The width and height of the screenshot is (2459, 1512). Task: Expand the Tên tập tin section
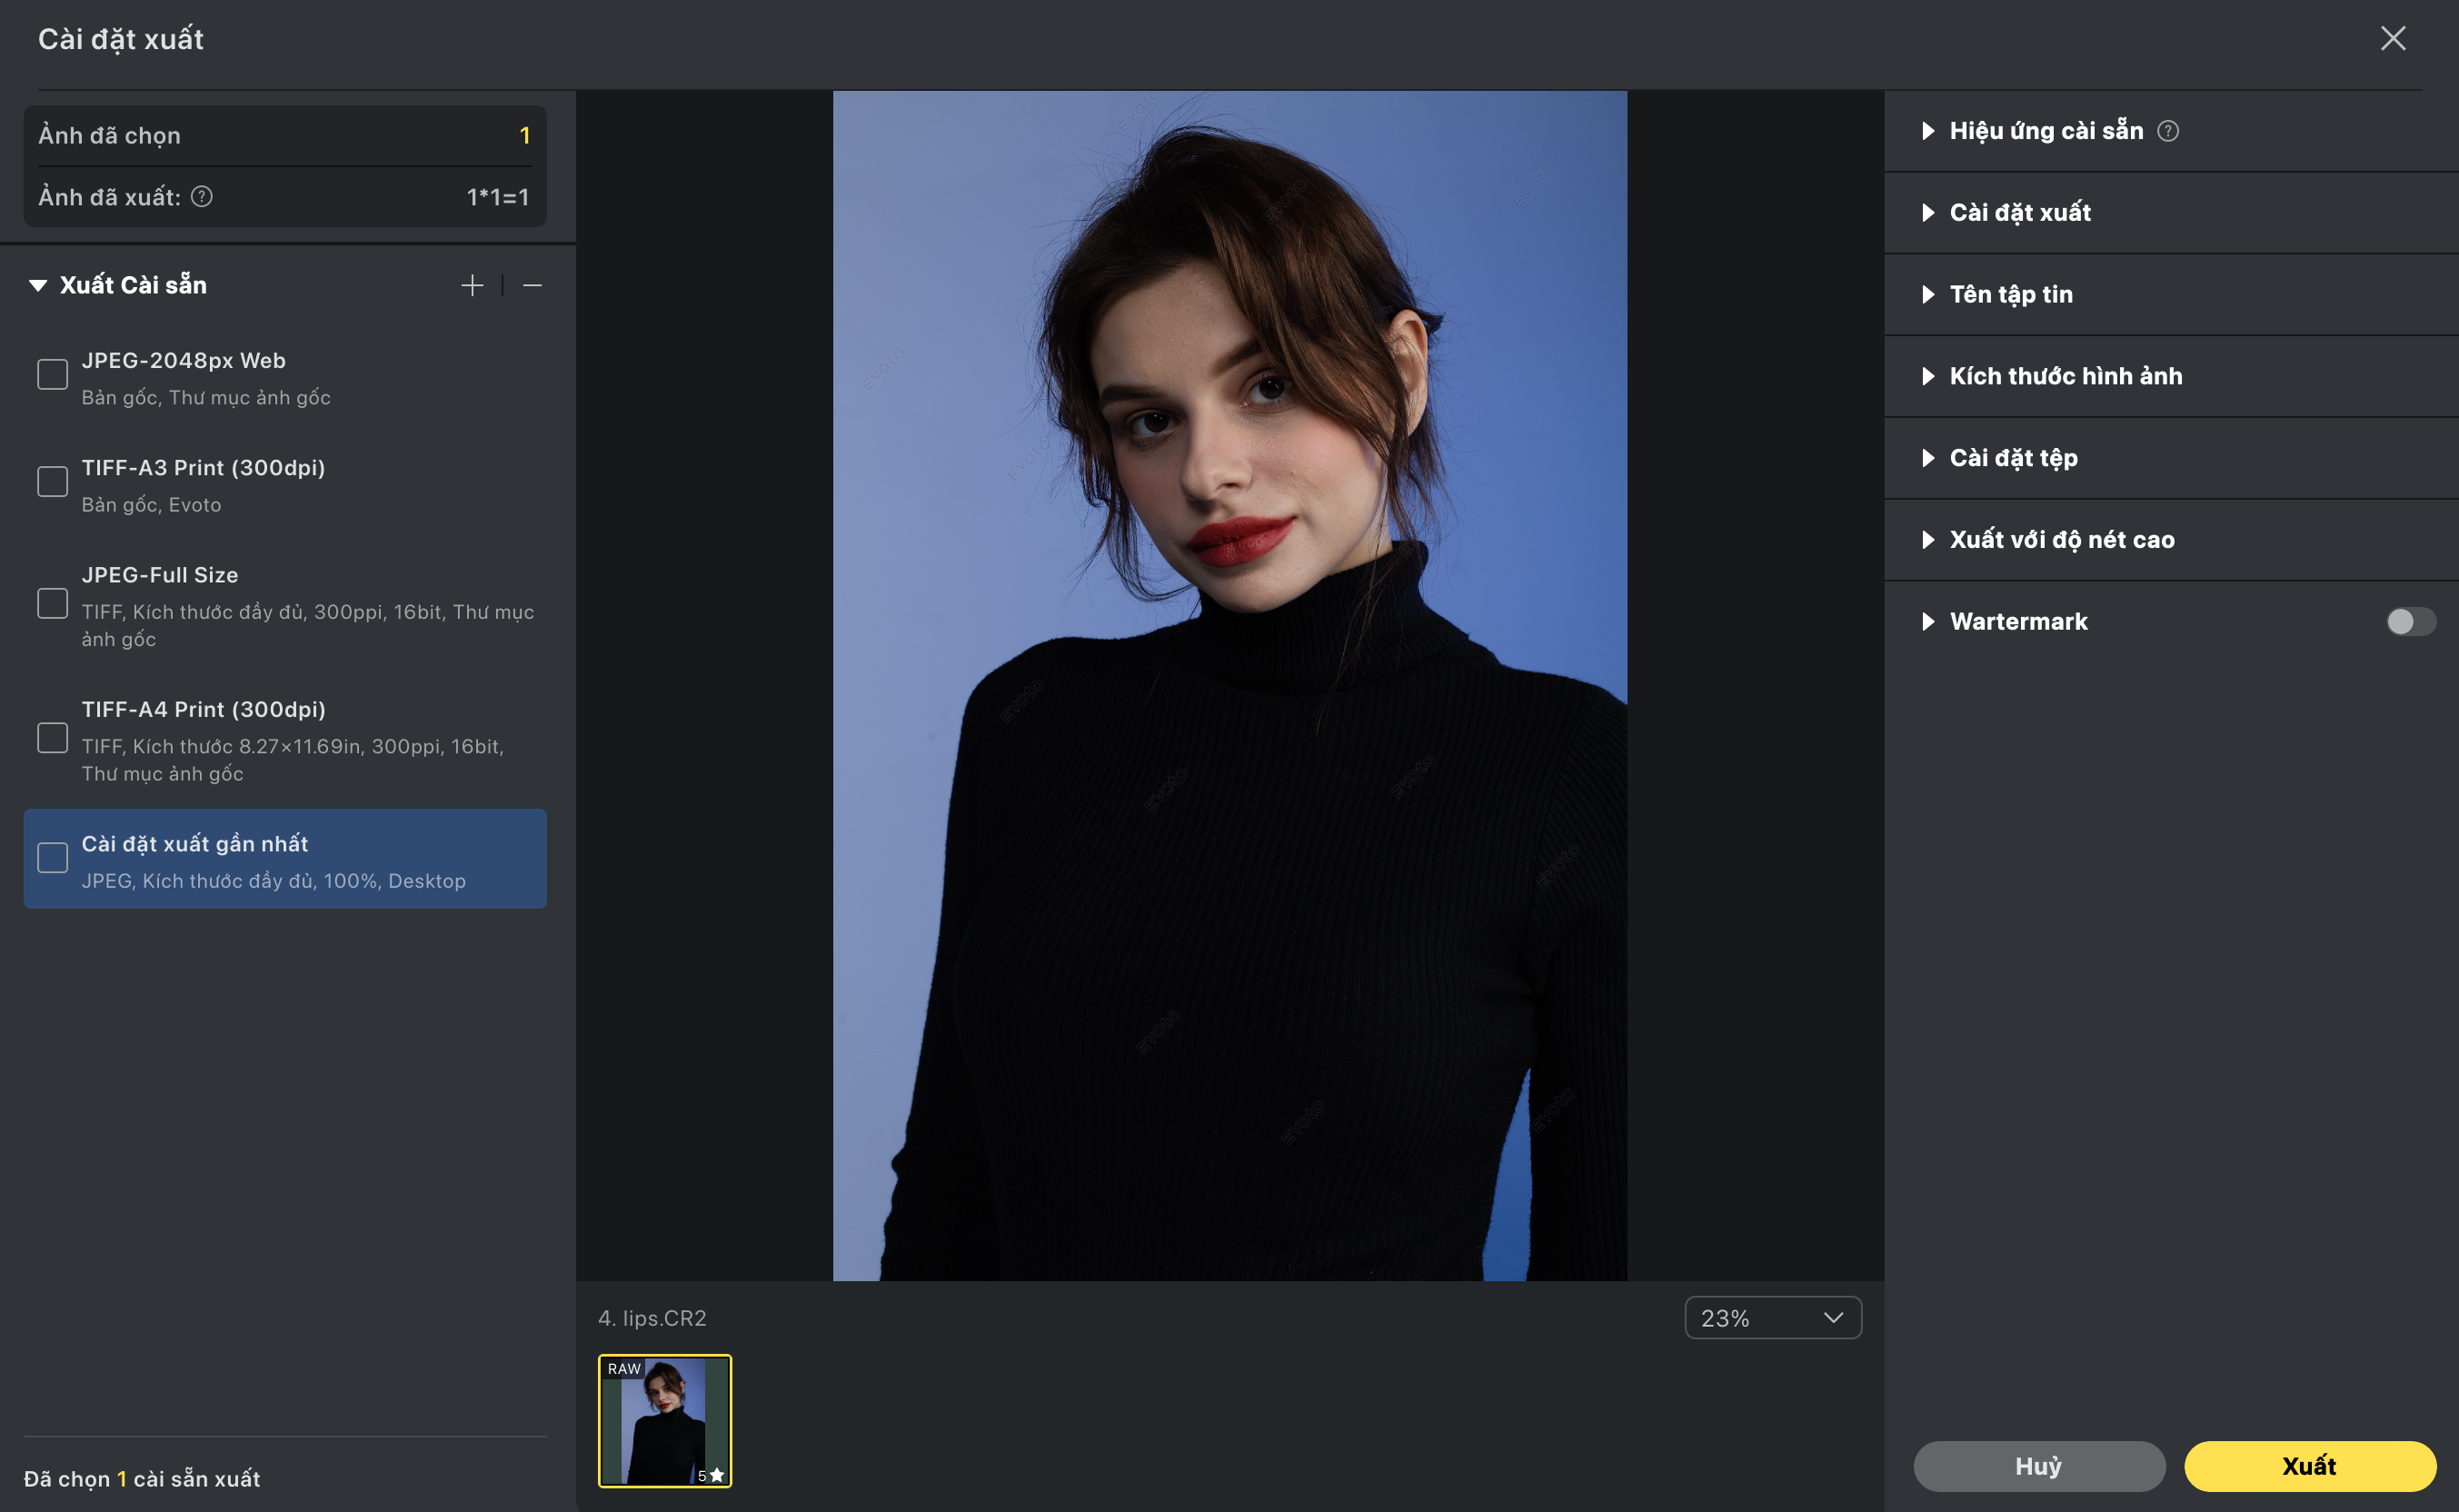[x=2010, y=295]
